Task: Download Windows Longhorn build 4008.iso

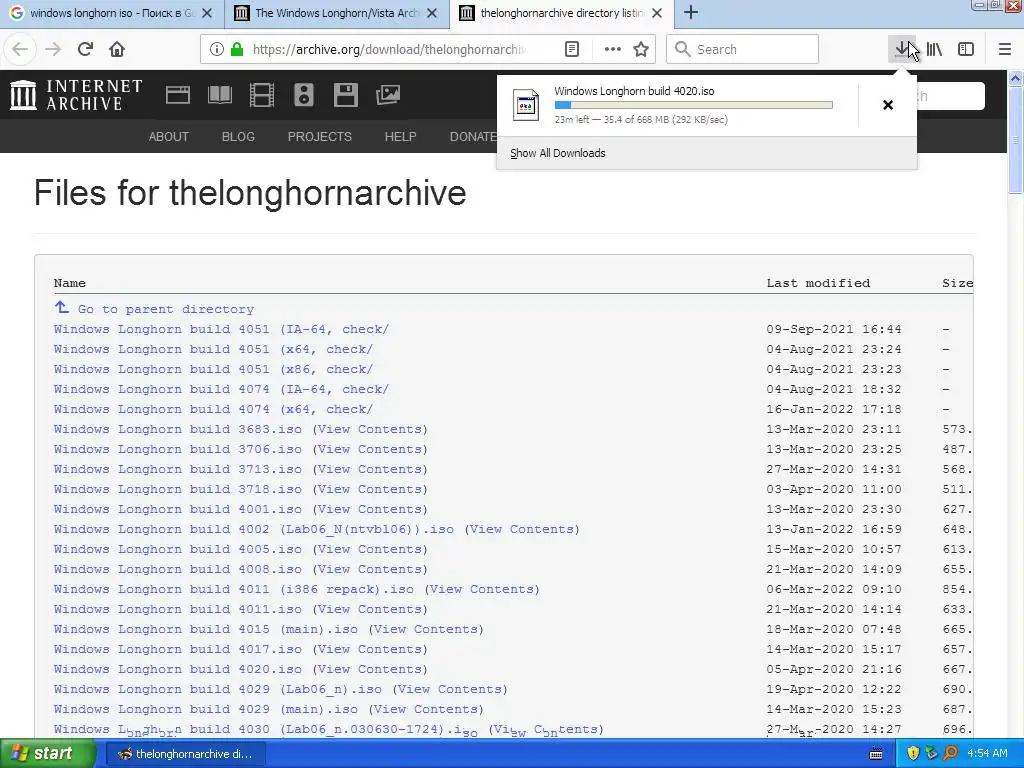Action: 178,569
